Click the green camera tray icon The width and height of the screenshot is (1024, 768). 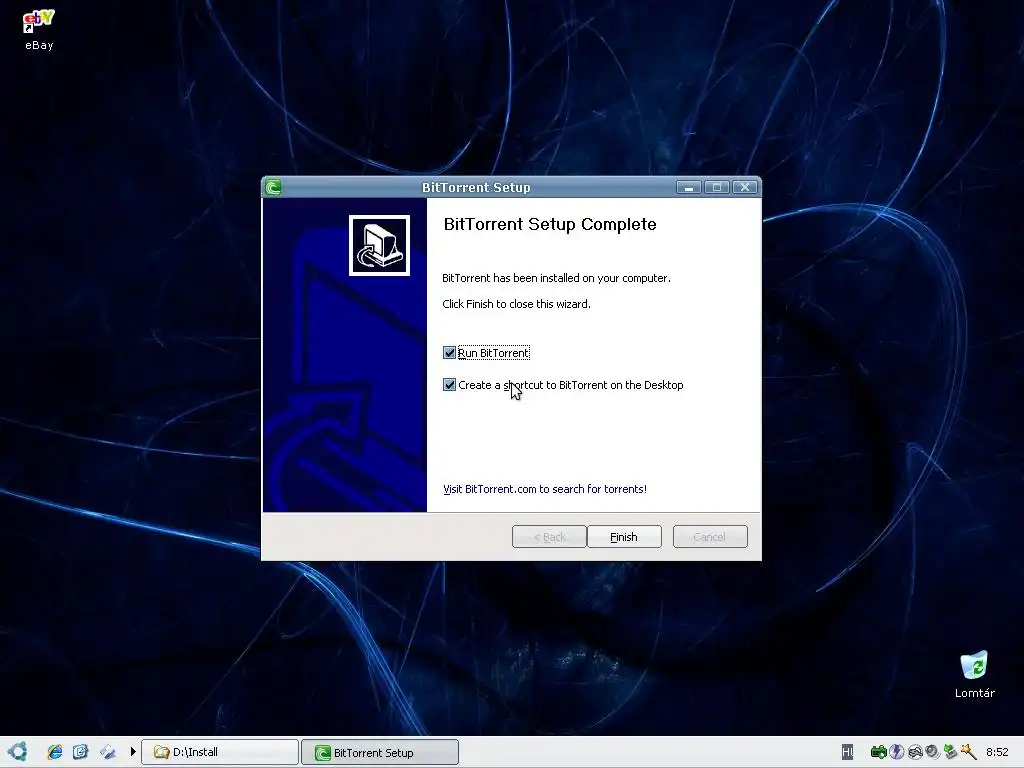coord(878,752)
